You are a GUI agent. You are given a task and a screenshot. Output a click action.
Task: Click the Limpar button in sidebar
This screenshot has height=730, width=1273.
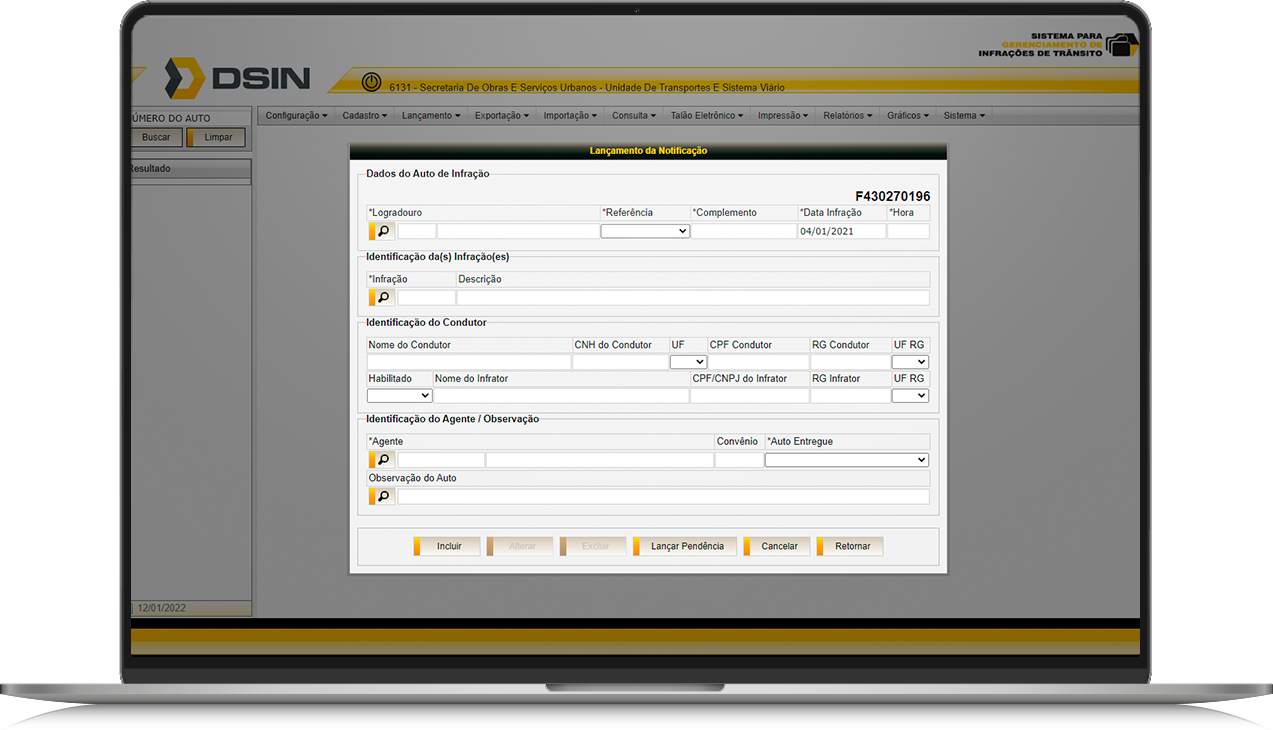point(216,137)
